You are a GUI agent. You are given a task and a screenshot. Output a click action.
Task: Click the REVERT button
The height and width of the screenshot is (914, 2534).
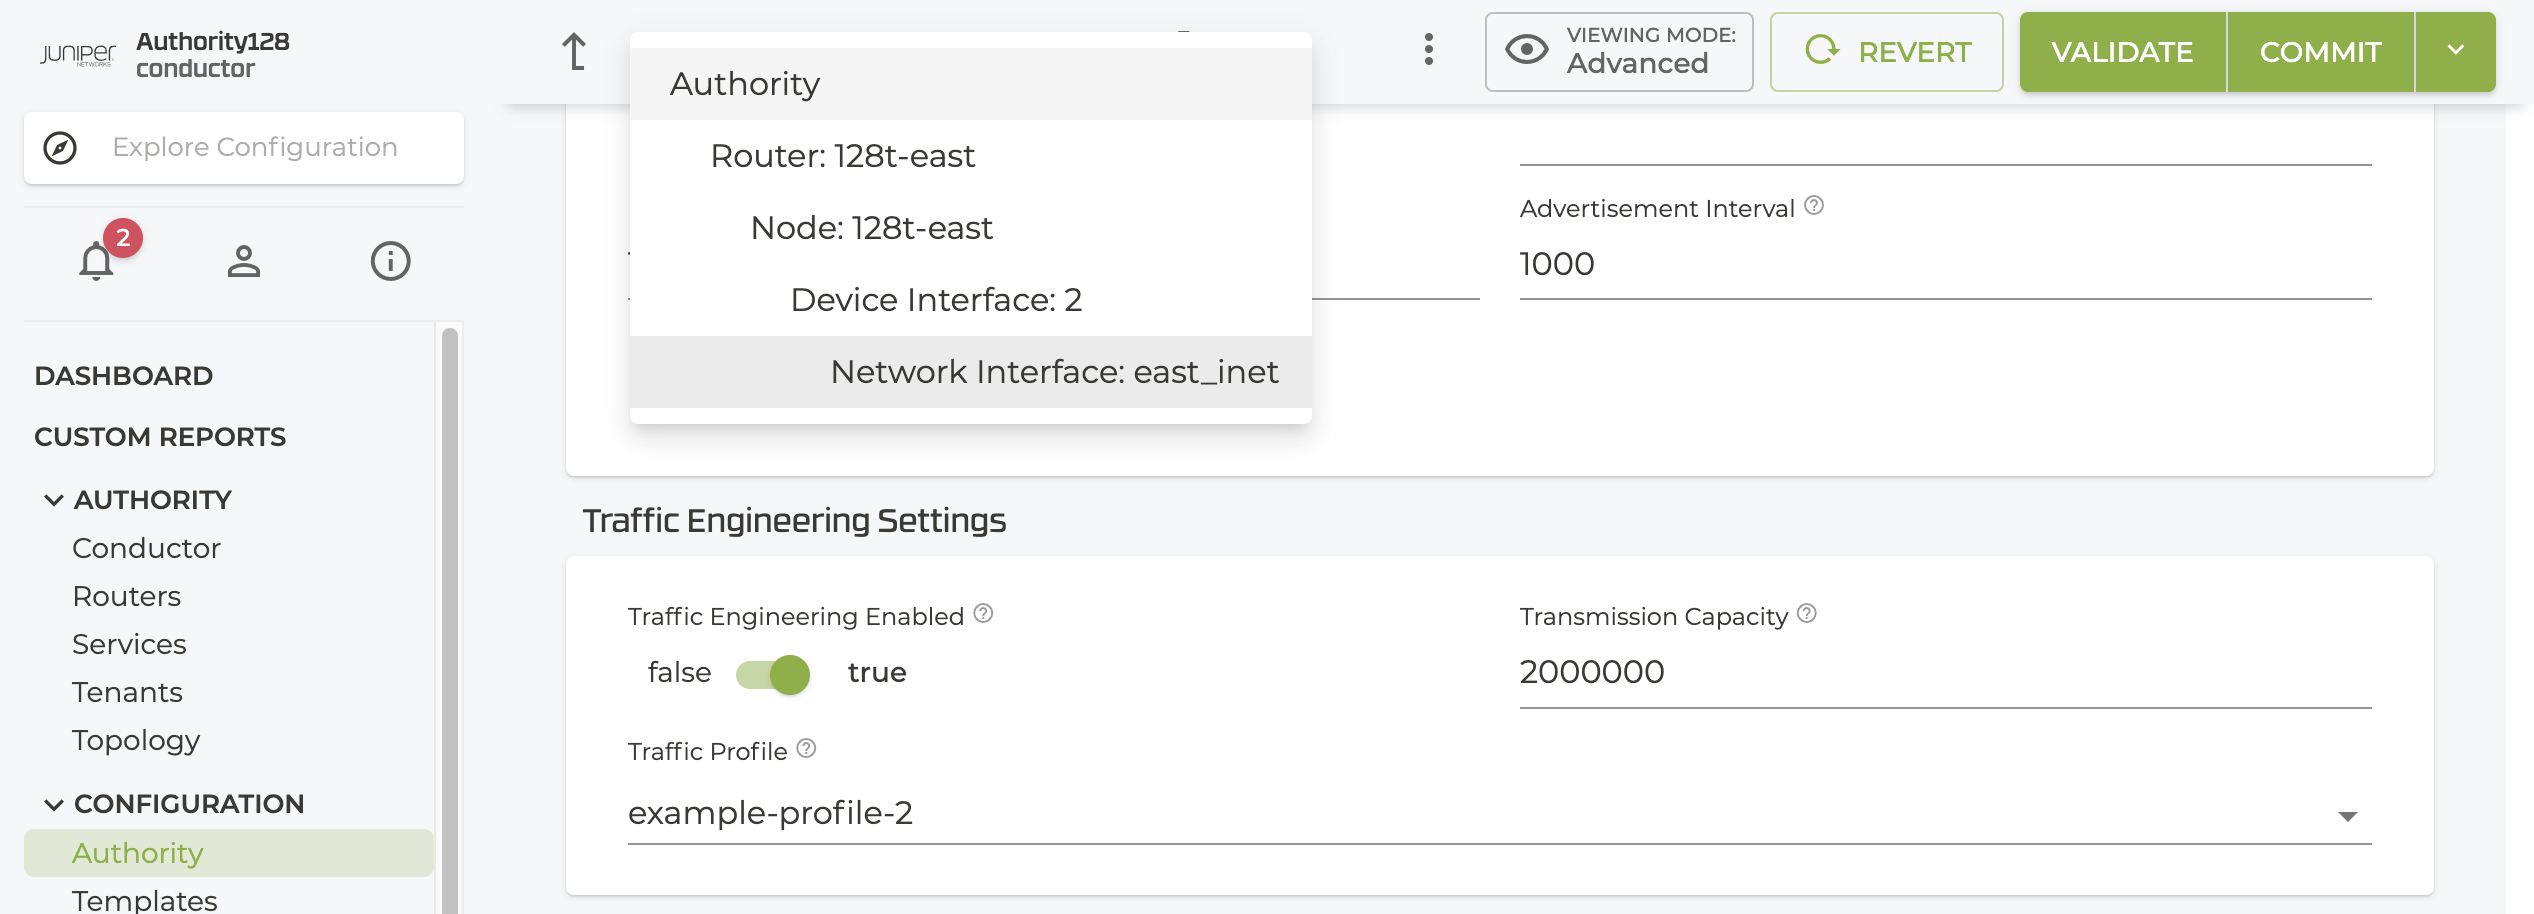coord(1886,52)
